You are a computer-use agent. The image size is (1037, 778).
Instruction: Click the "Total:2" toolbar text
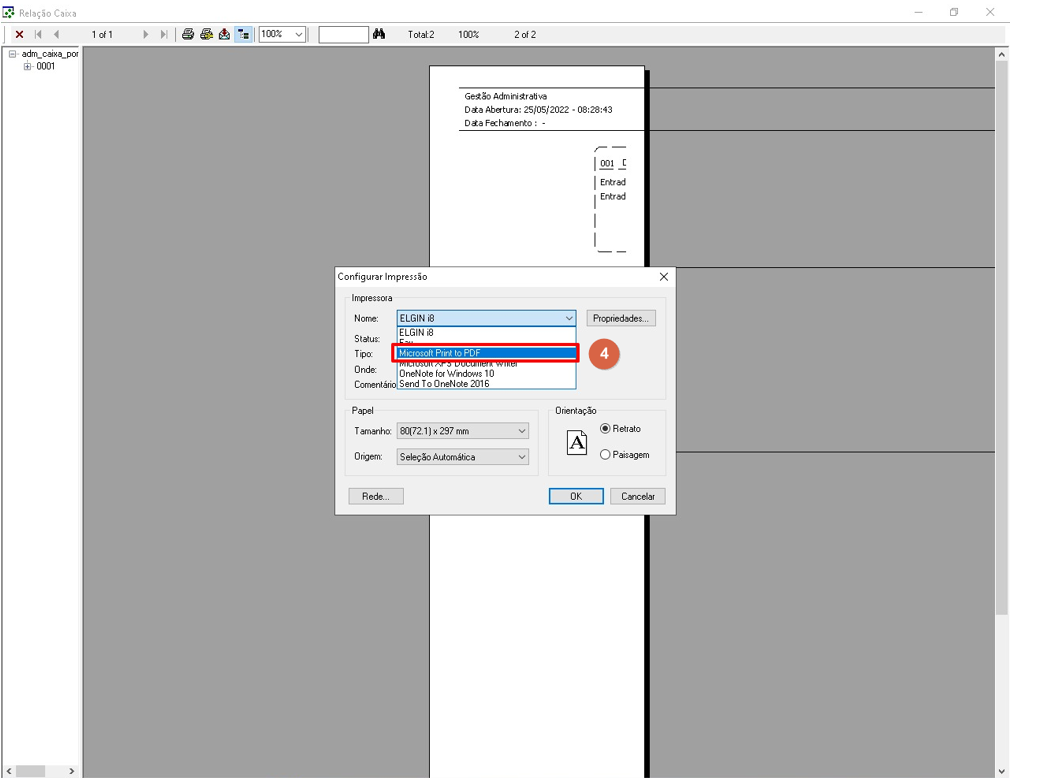pos(421,34)
